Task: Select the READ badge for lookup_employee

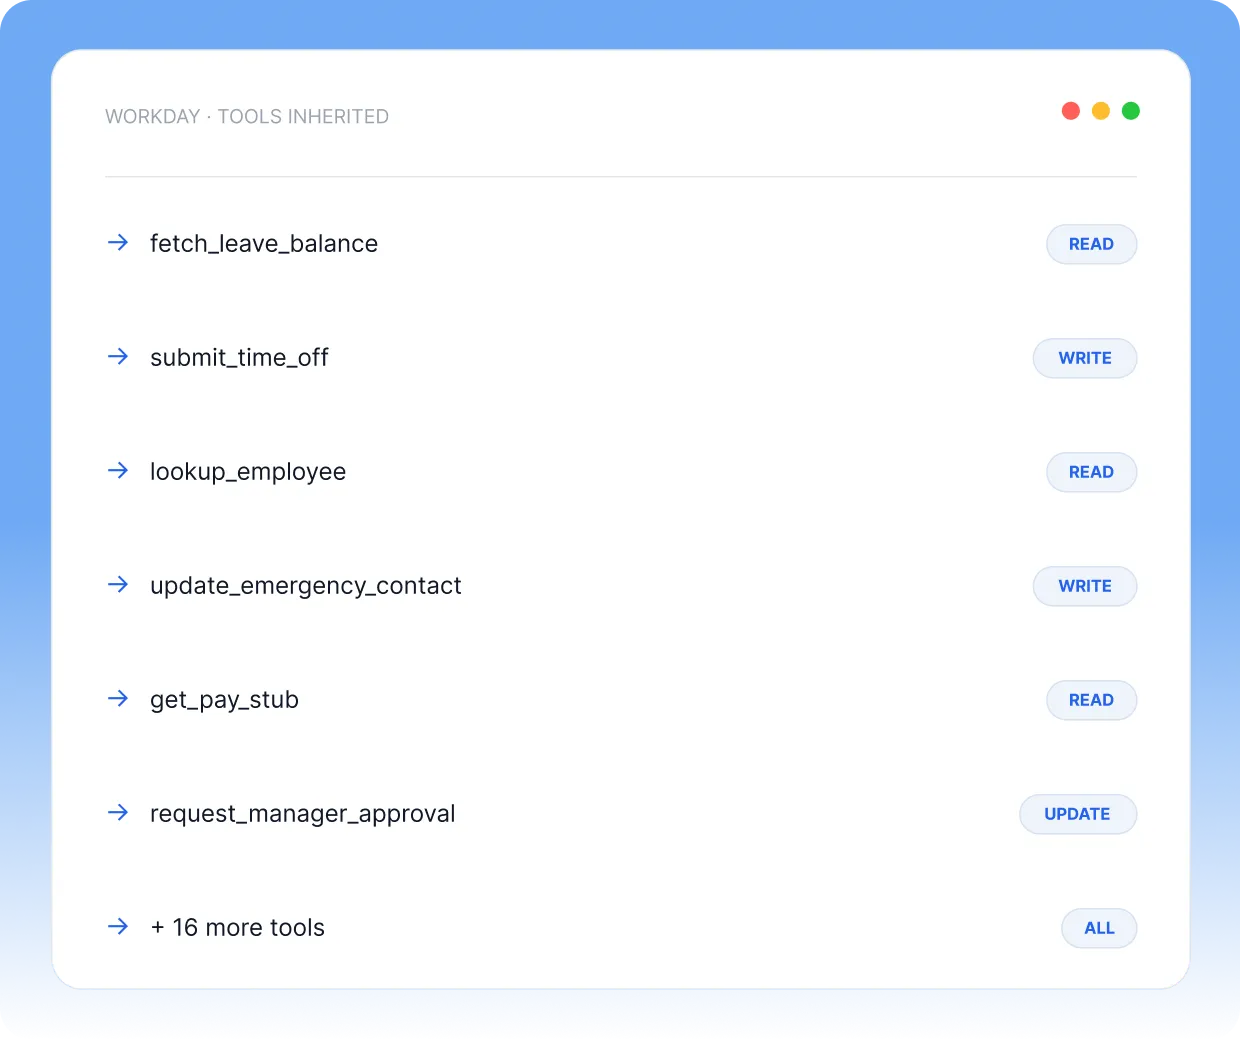Action: point(1091,472)
